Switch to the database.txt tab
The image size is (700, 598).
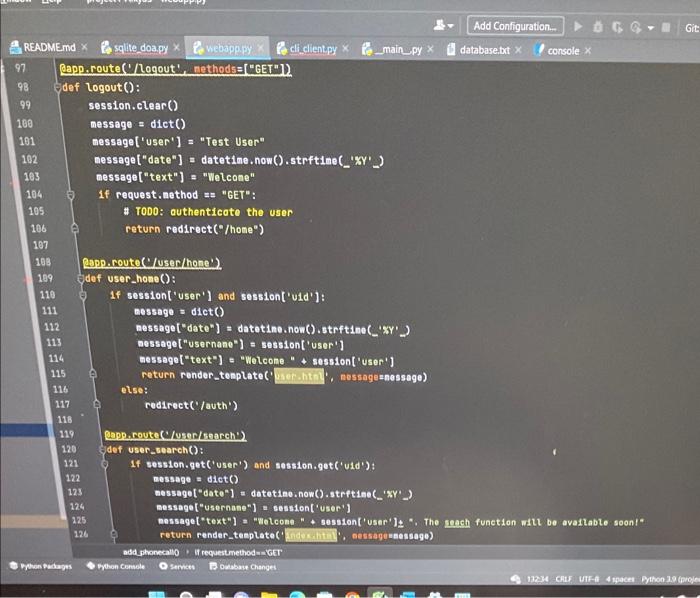coord(484,50)
